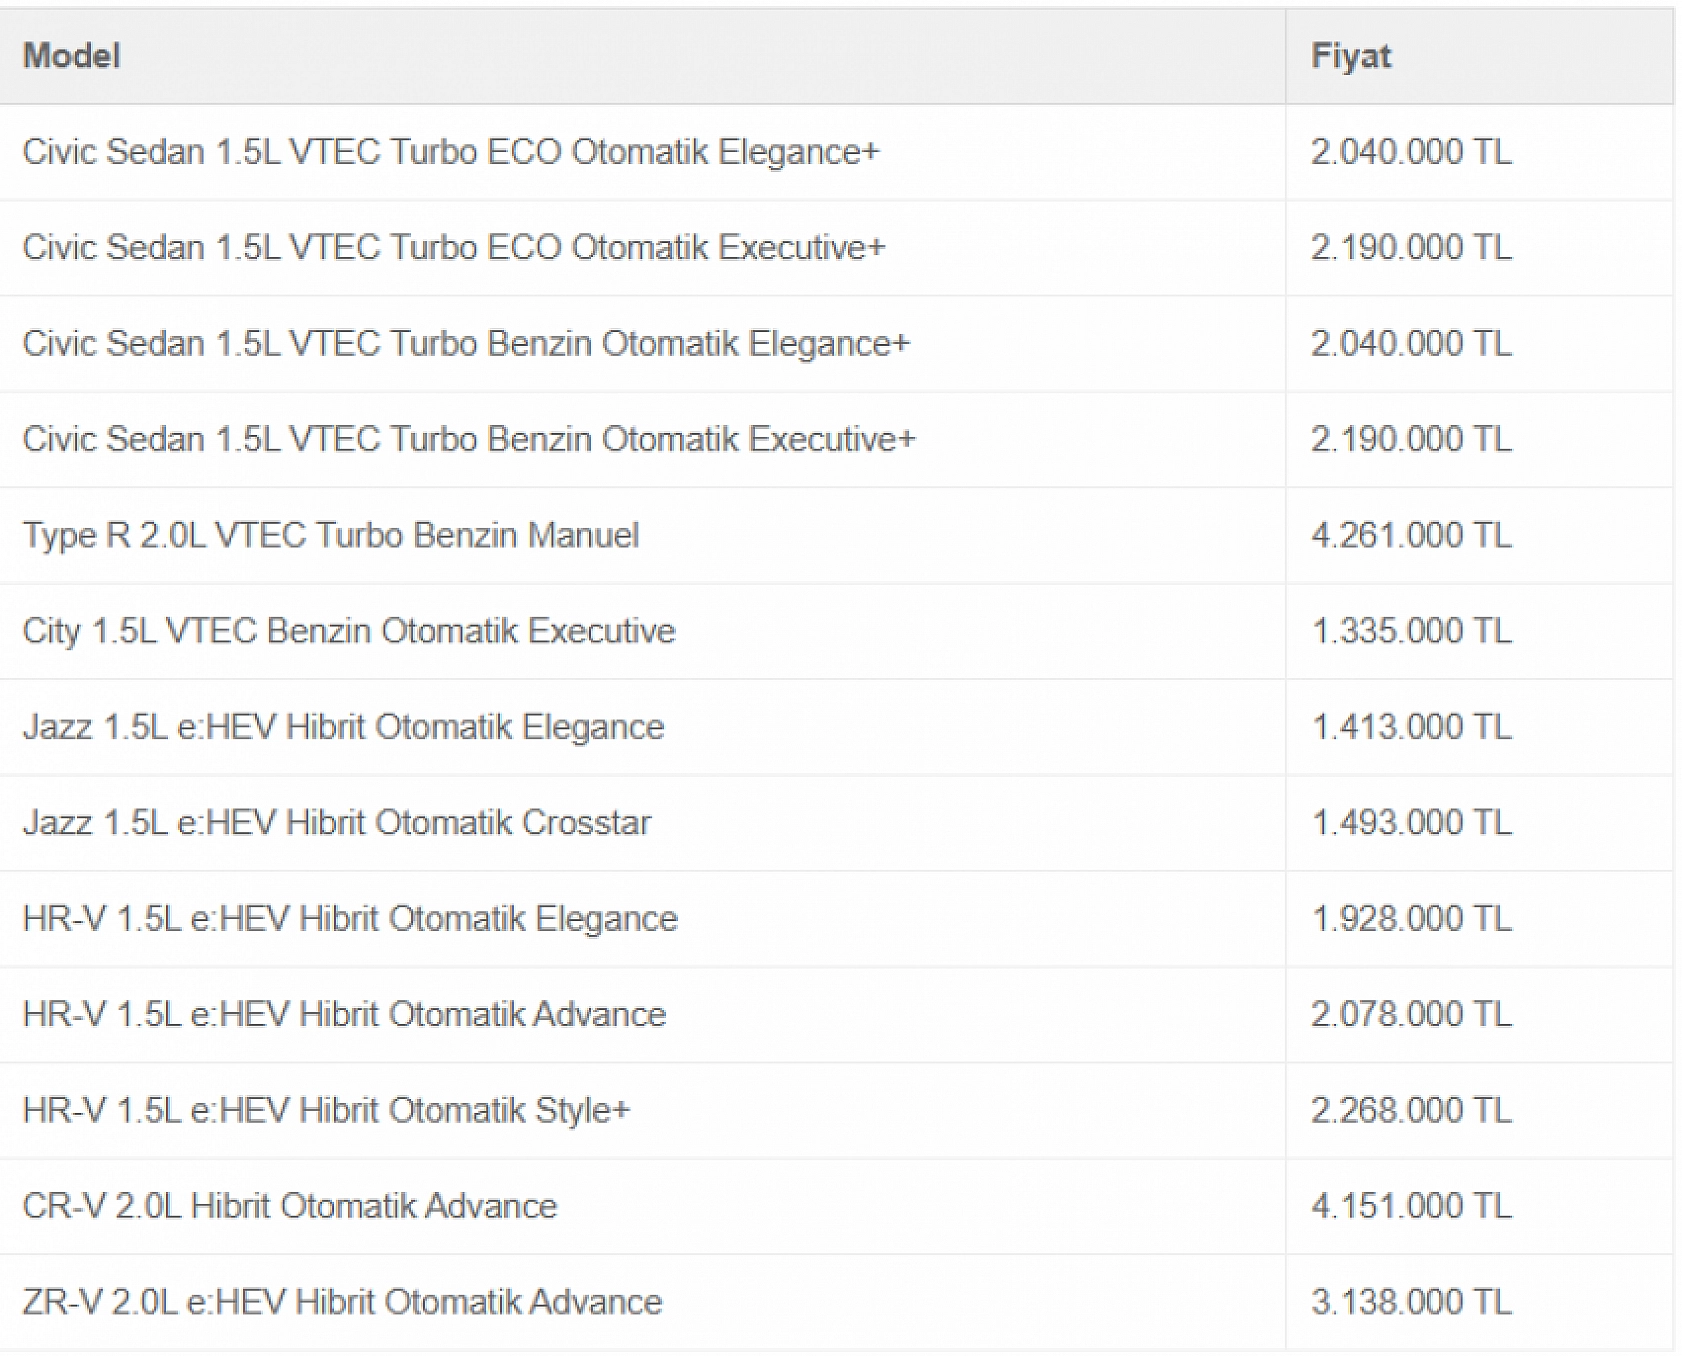Screen dimensions: 1682x1356
Task: Click the HR-V Style+ model name
Action: [326, 1111]
